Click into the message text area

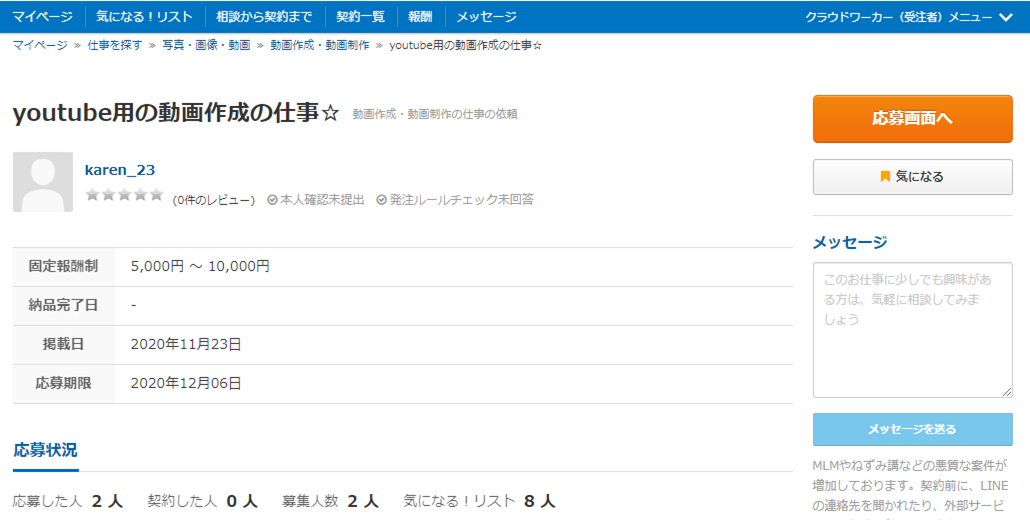[912, 330]
